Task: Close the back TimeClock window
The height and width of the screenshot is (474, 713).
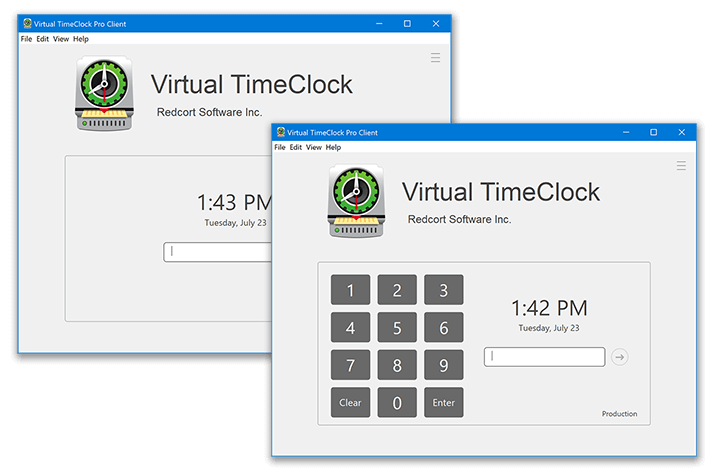Action: click(436, 24)
